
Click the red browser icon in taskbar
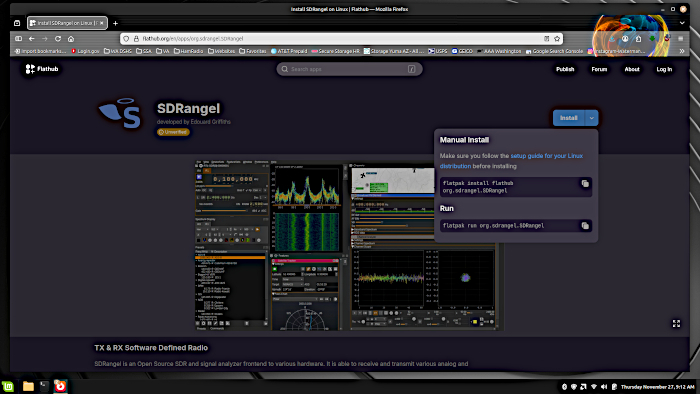click(60, 386)
